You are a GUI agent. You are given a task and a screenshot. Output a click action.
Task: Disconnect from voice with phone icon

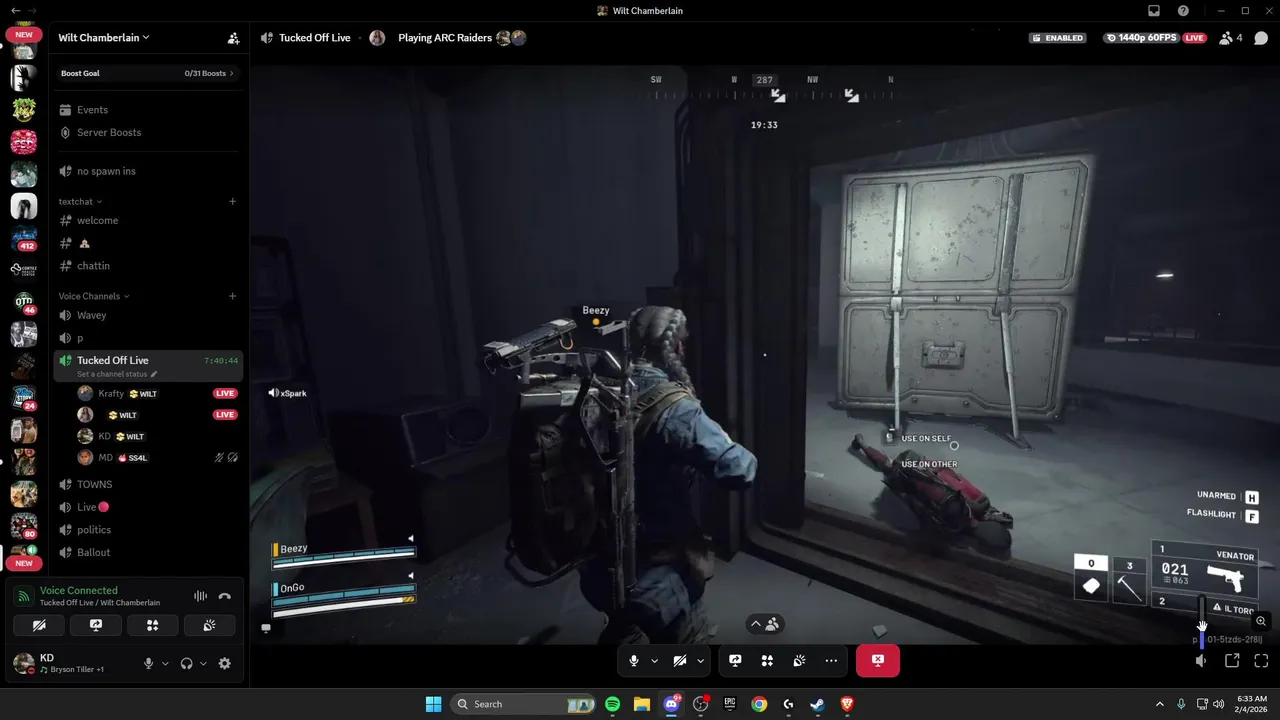coord(225,596)
